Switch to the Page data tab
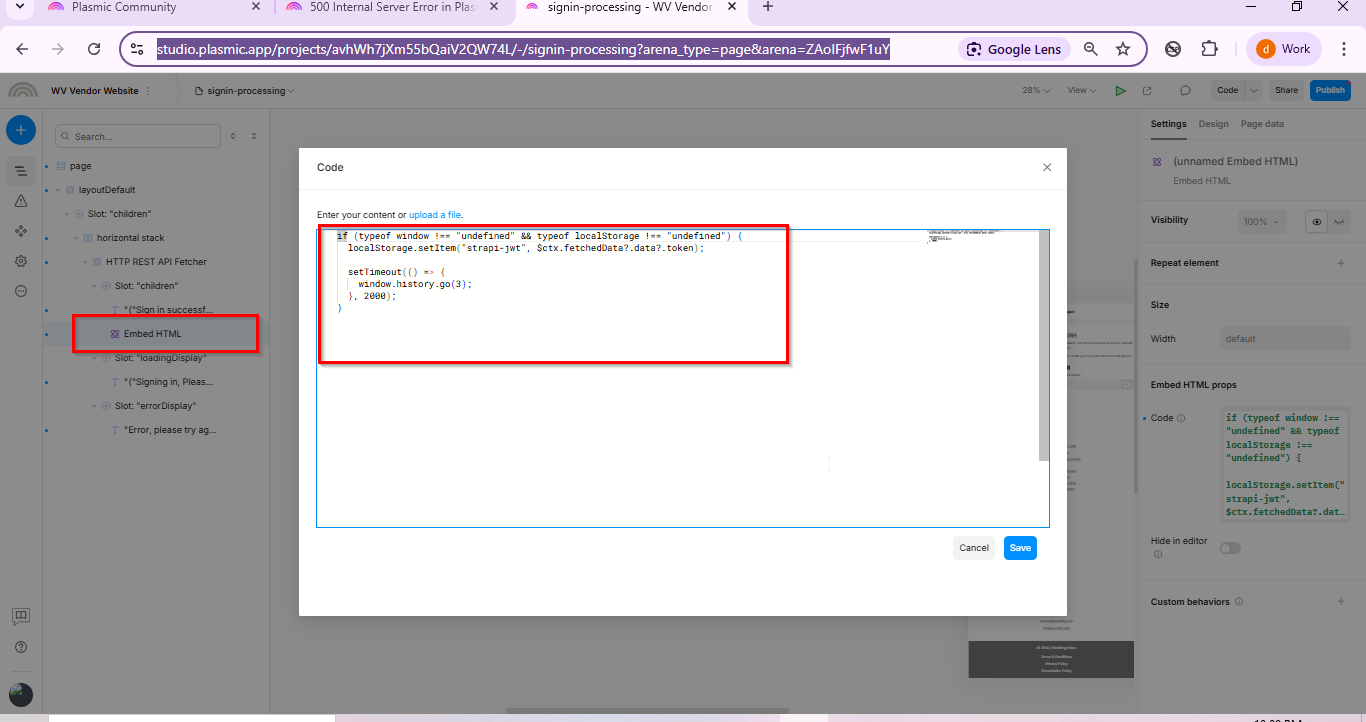The height and width of the screenshot is (722, 1366). pyautogui.click(x=1262, y=124)
